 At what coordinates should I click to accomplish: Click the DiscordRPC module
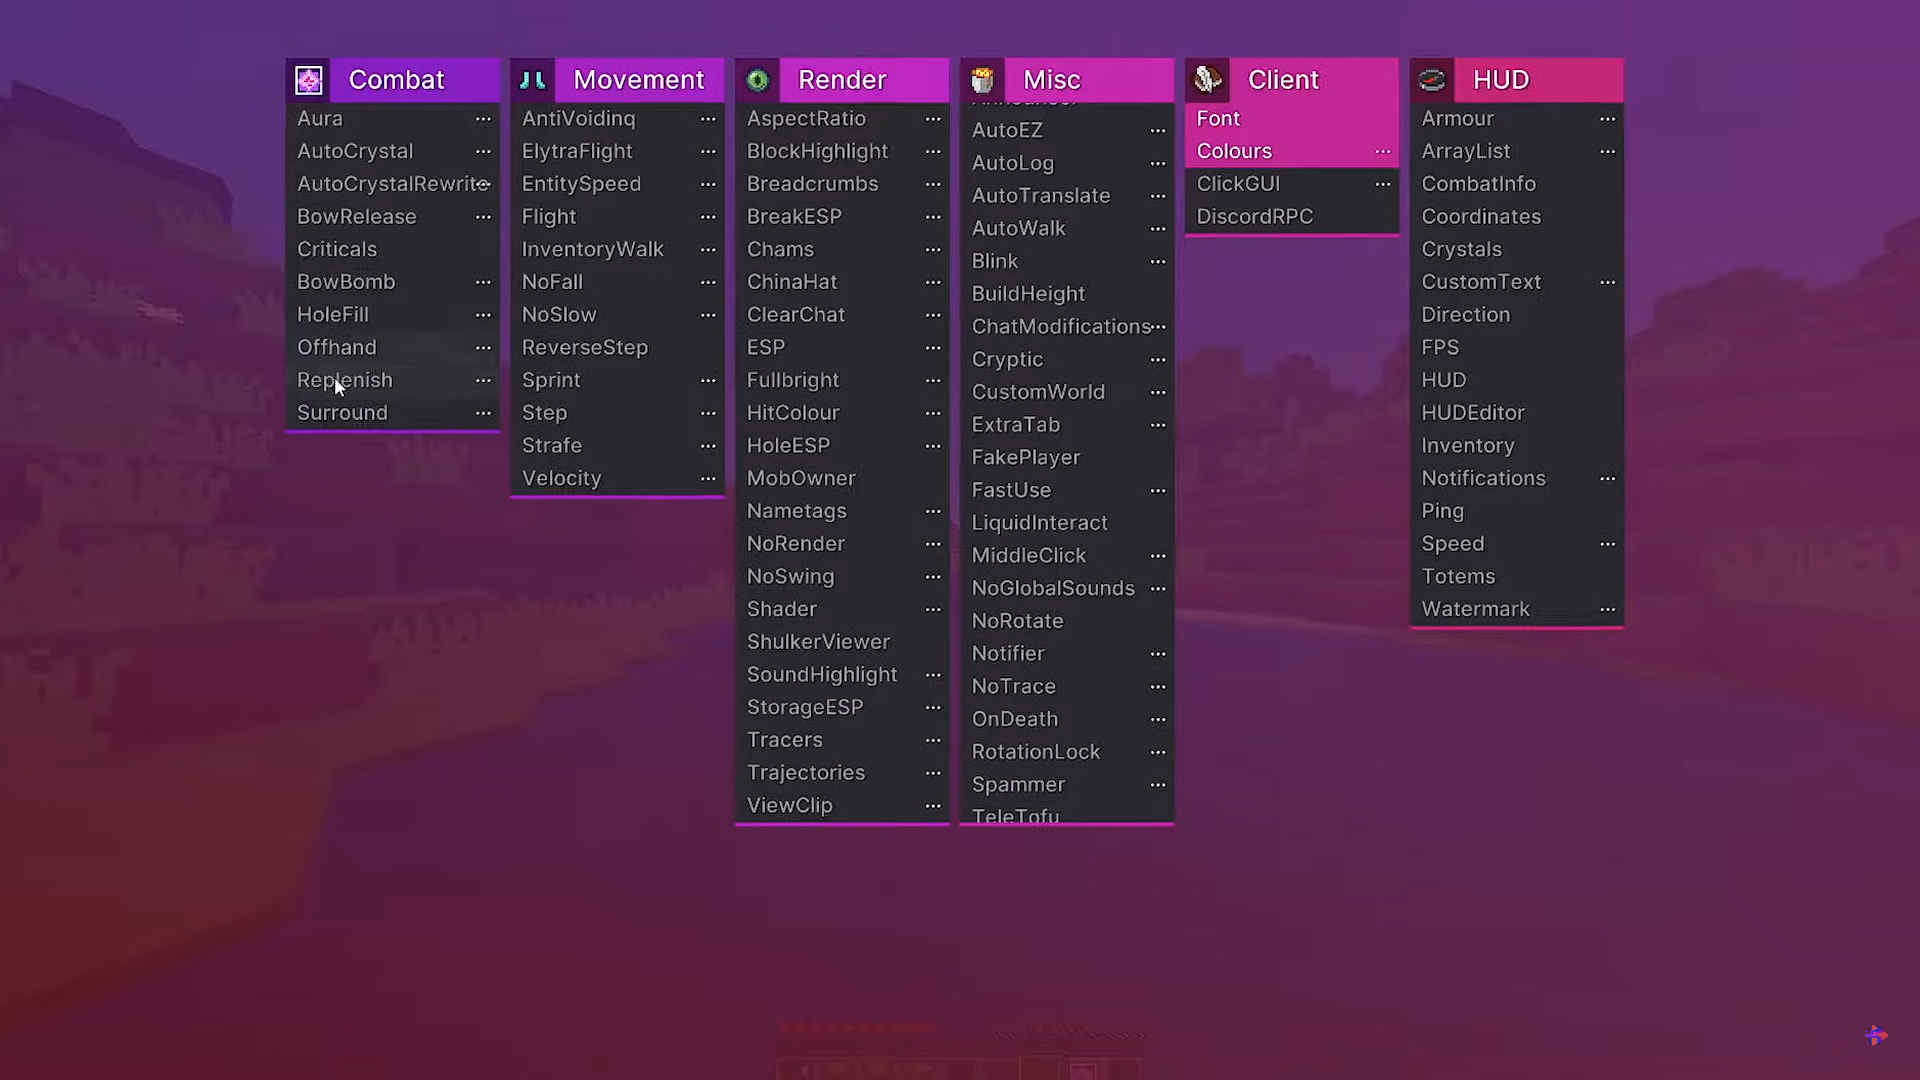1254,216
